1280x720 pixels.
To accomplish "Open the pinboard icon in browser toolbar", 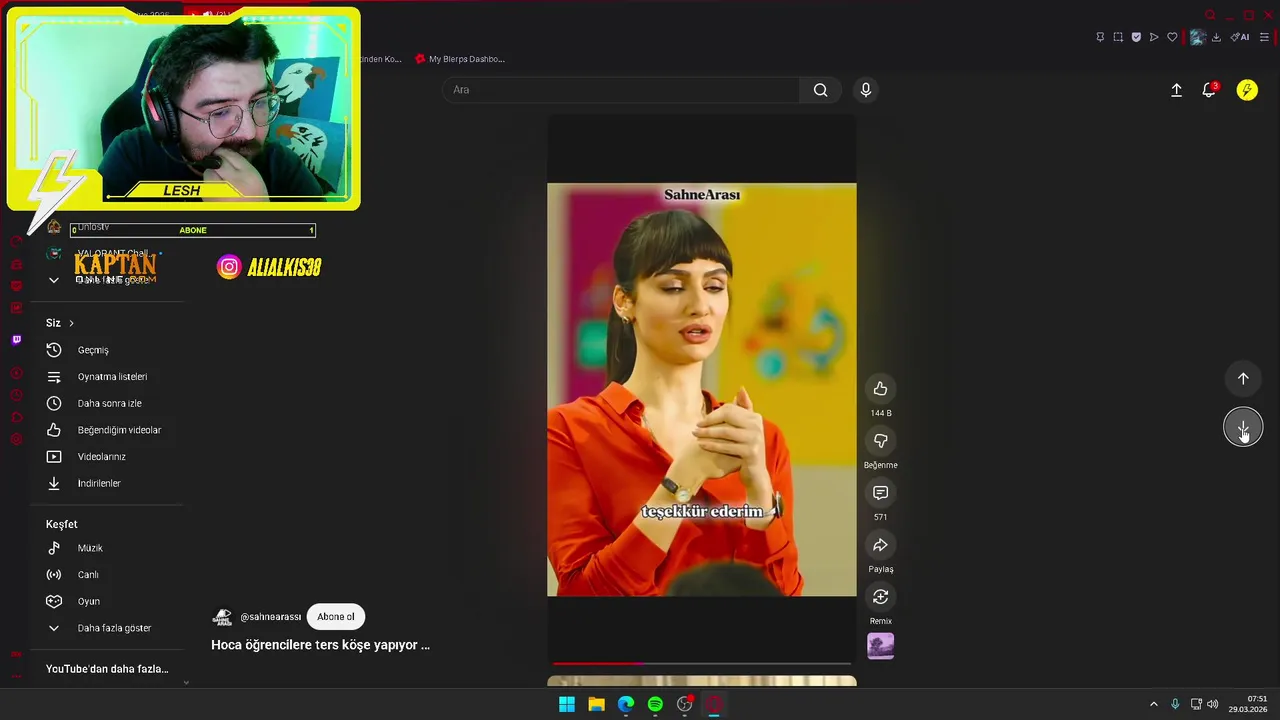I will [x=1100, y=37].
